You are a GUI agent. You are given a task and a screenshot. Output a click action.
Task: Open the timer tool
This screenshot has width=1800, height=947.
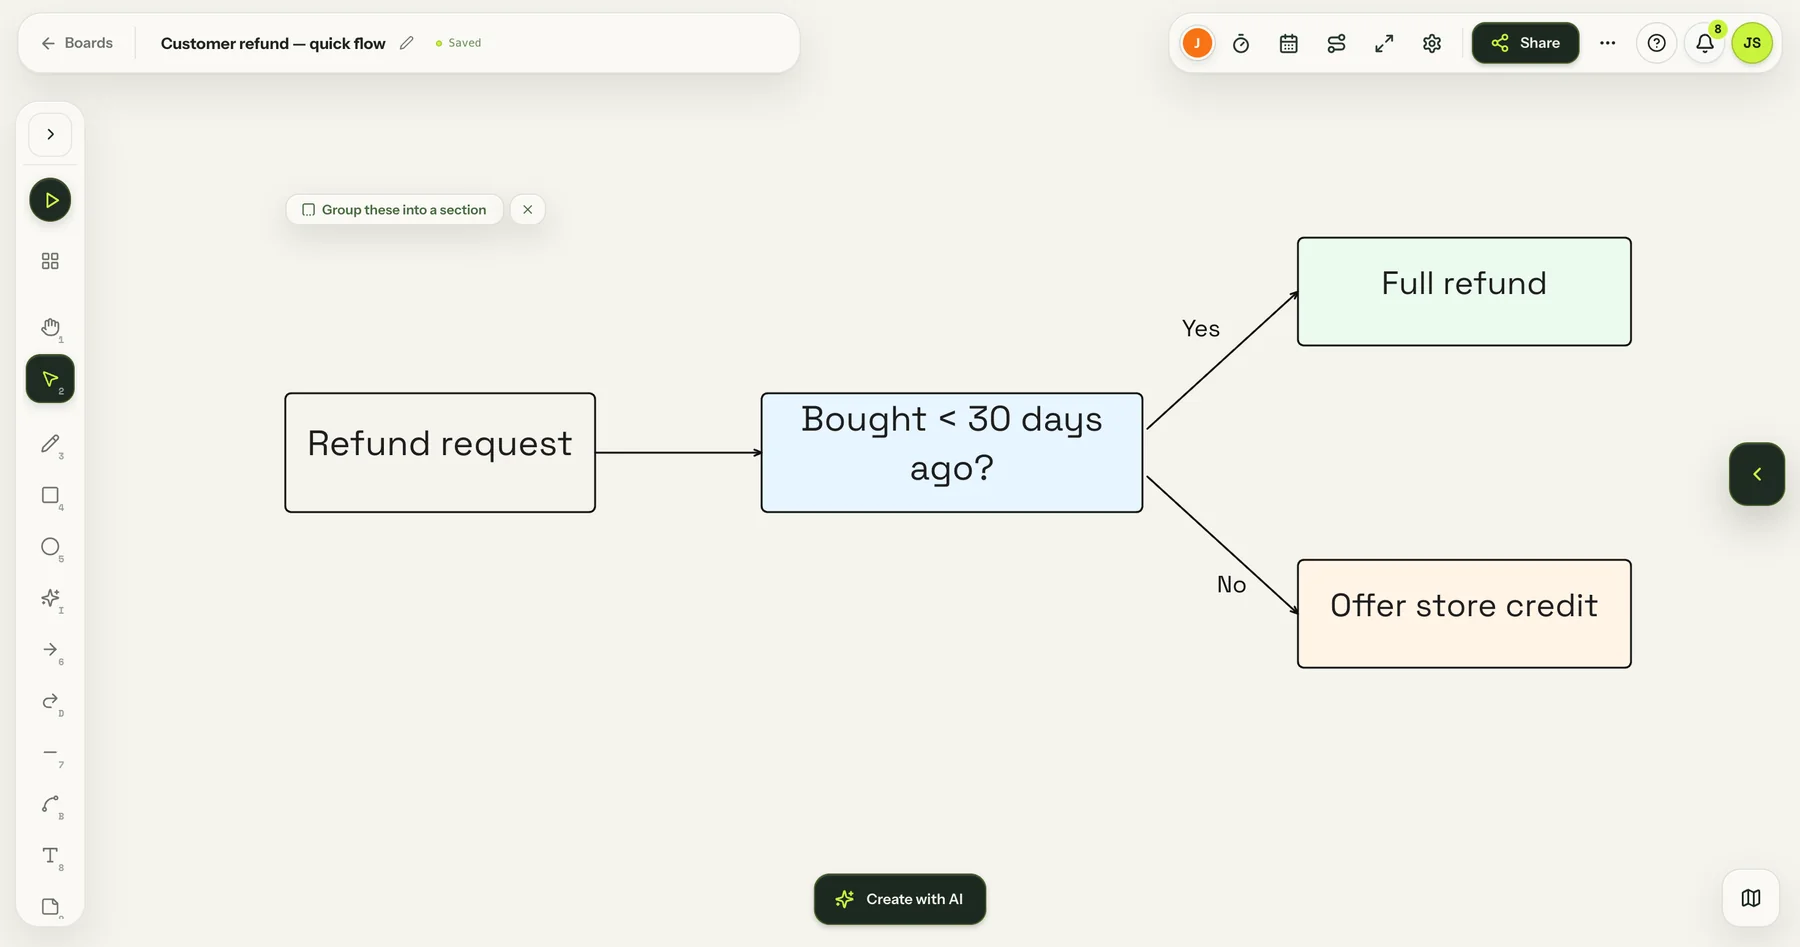(1241, 43)
